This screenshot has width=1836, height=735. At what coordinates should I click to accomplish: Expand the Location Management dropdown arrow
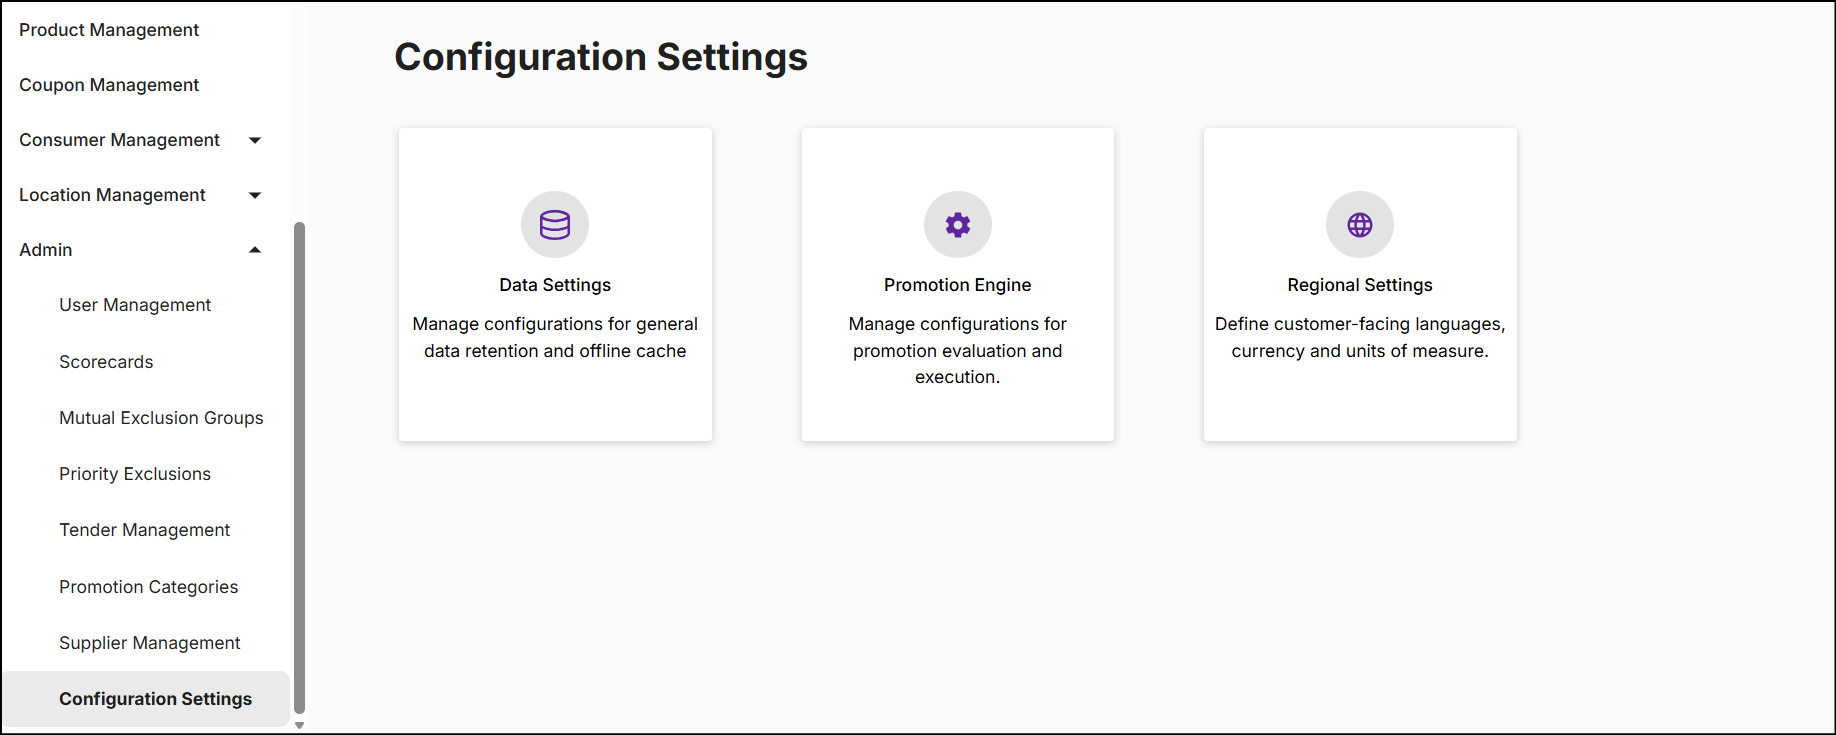(x=255, y=196)
